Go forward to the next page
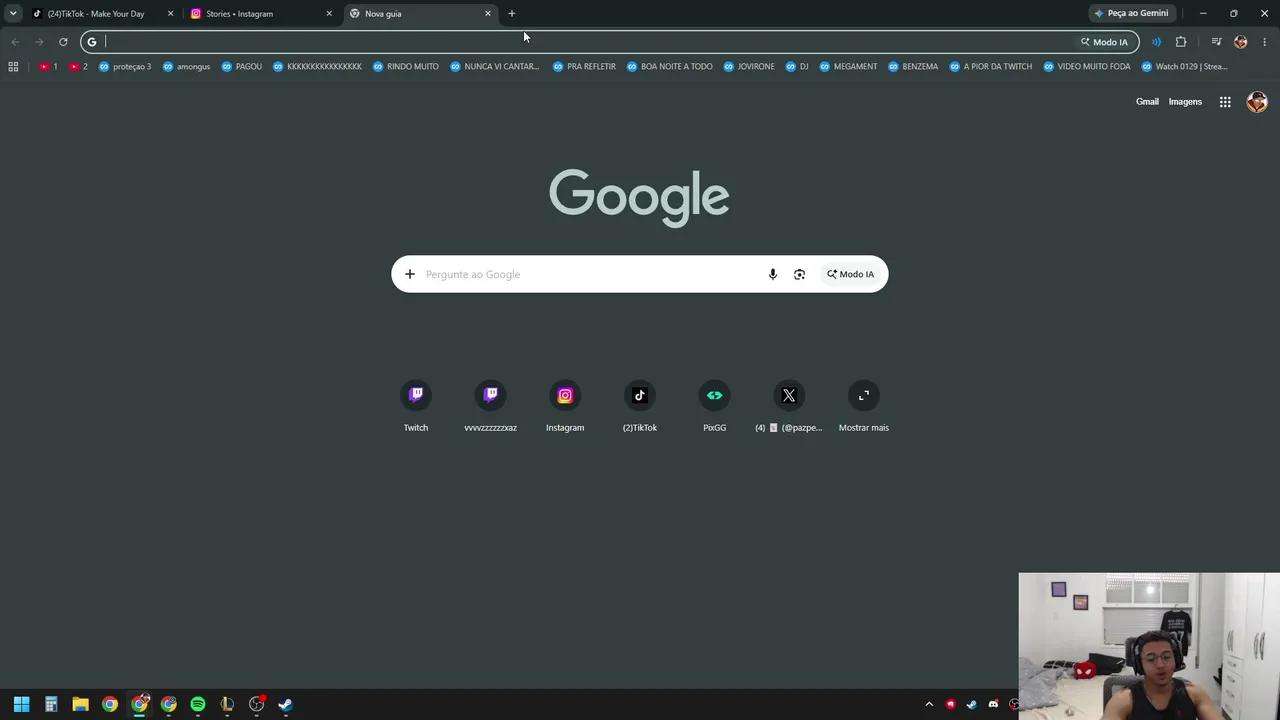The width and height of the screenshot is (1280, 720). 39,42
